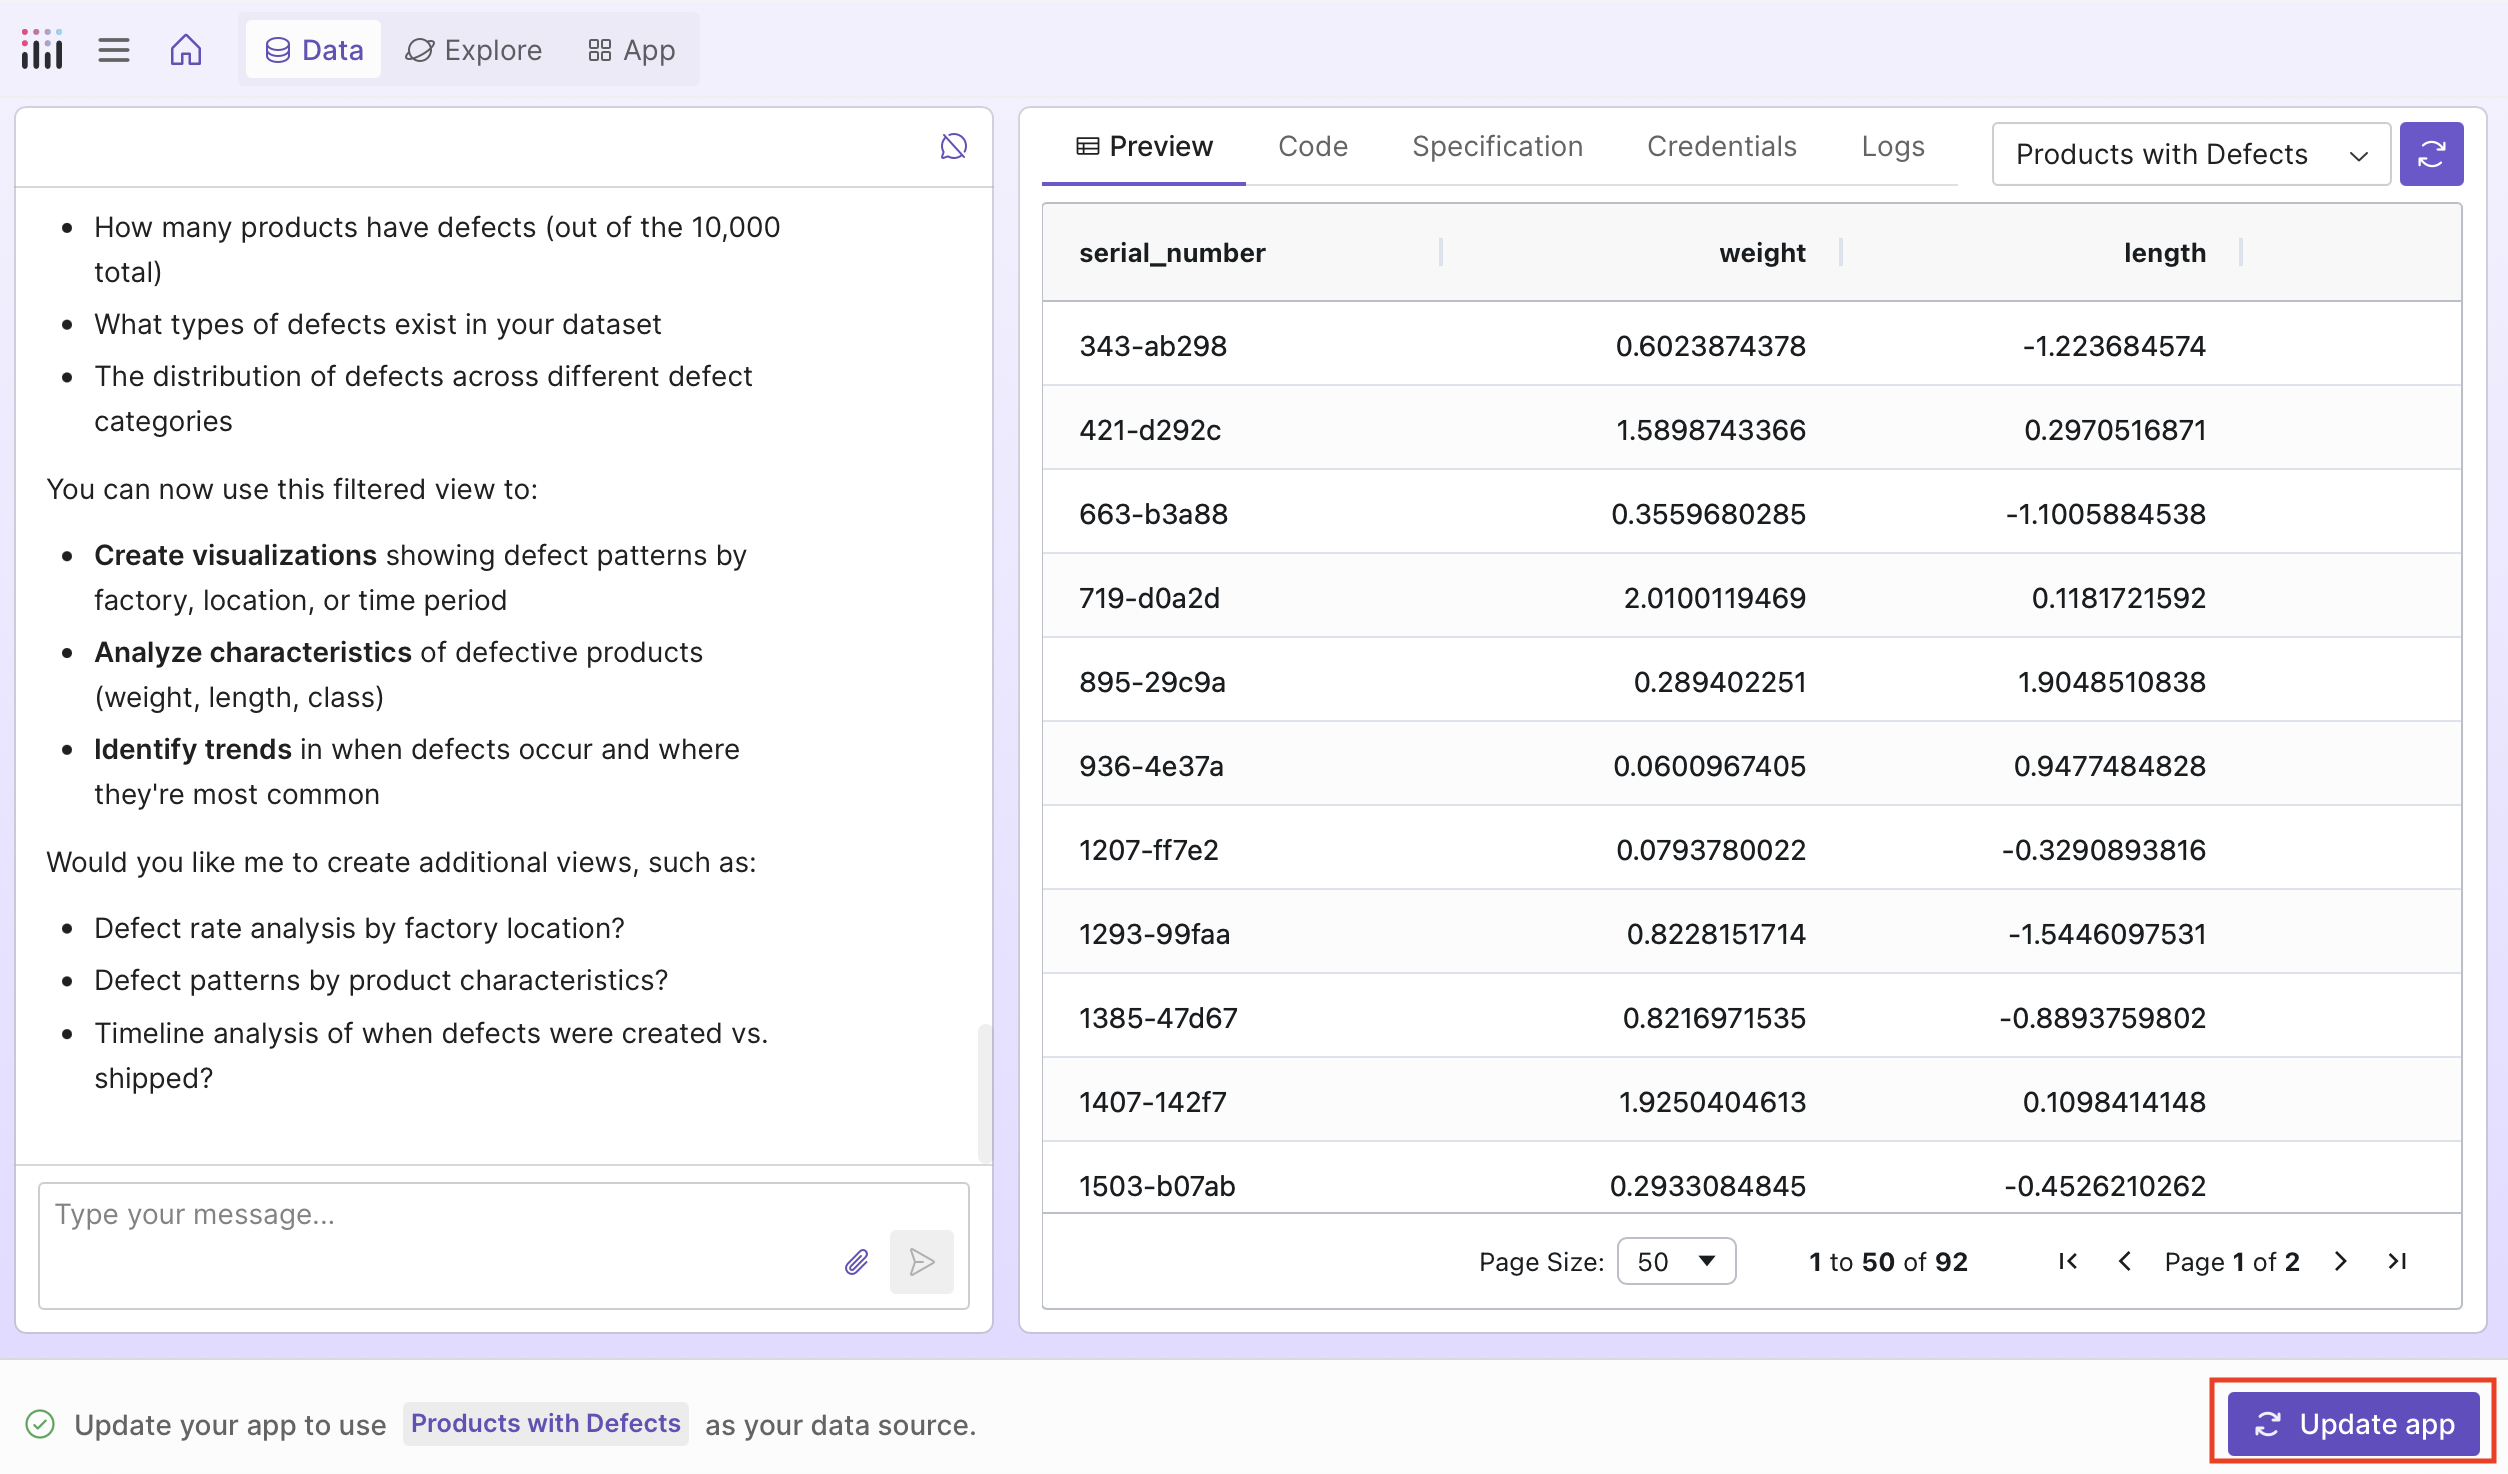The height and width of the screenshot is (1474, 2508).
Task: Return to the first table page
Action: 2068,1261
